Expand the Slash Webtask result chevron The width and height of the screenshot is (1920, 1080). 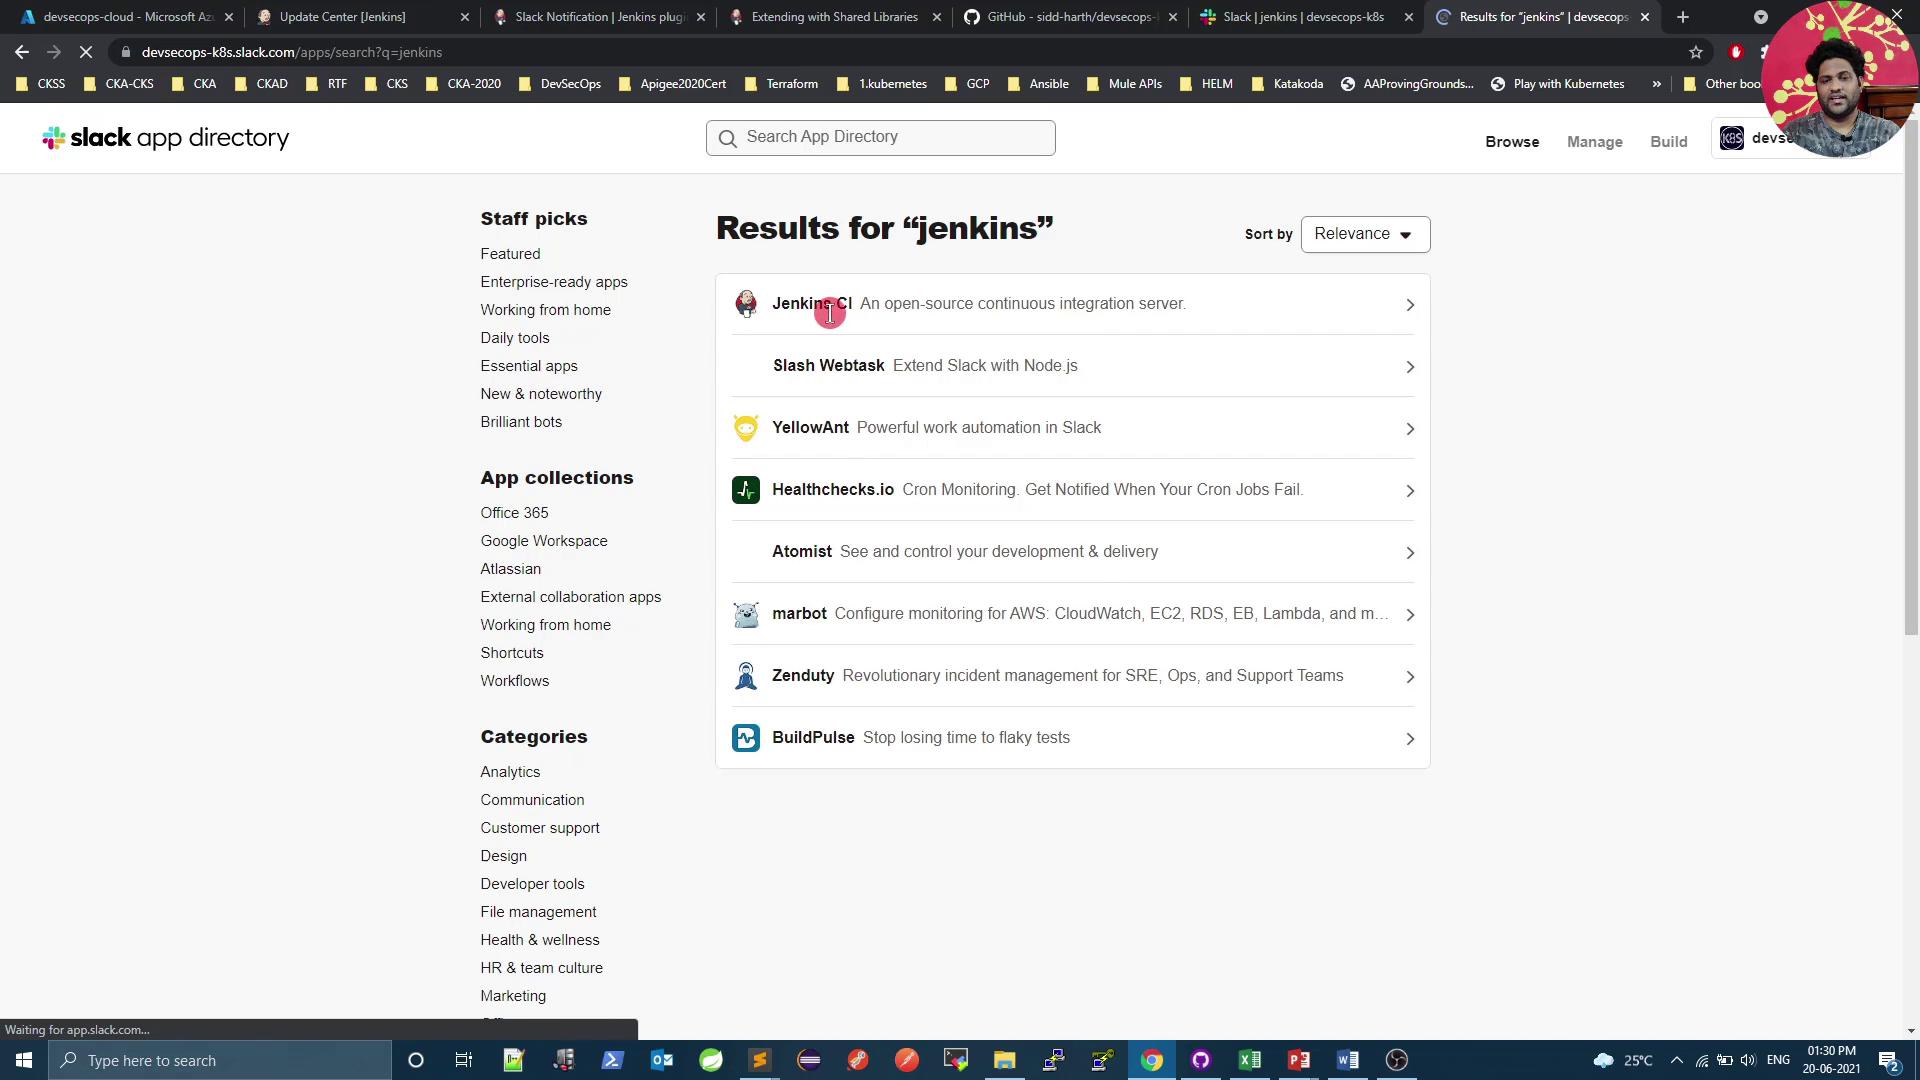click(1410, 367)
